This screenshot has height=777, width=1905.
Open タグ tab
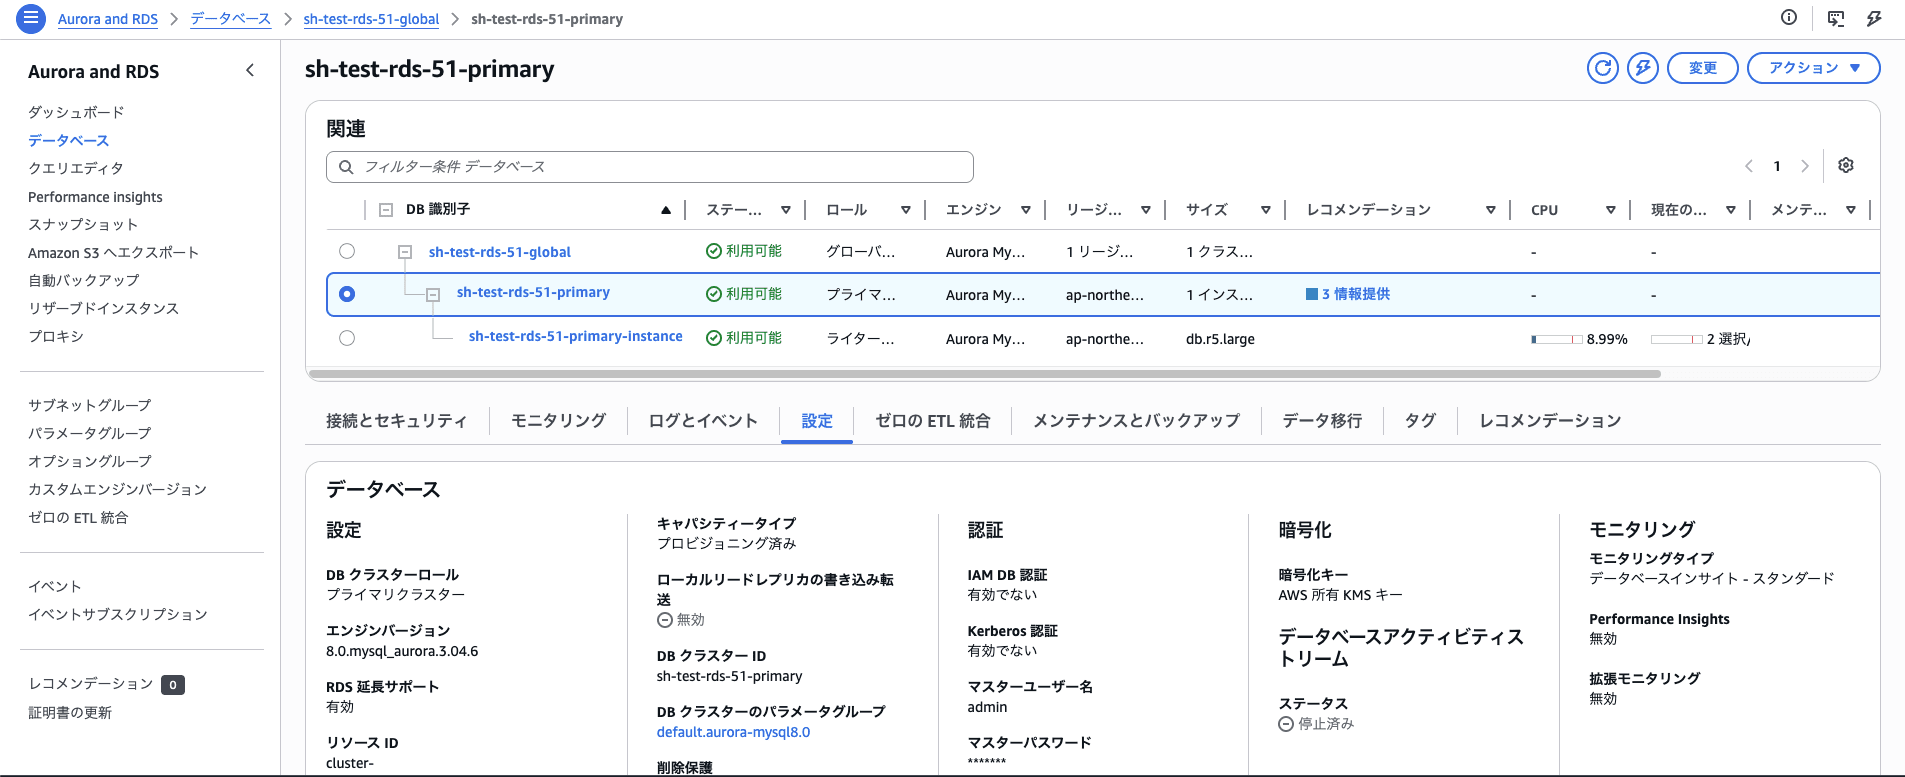coord(1420,421)
